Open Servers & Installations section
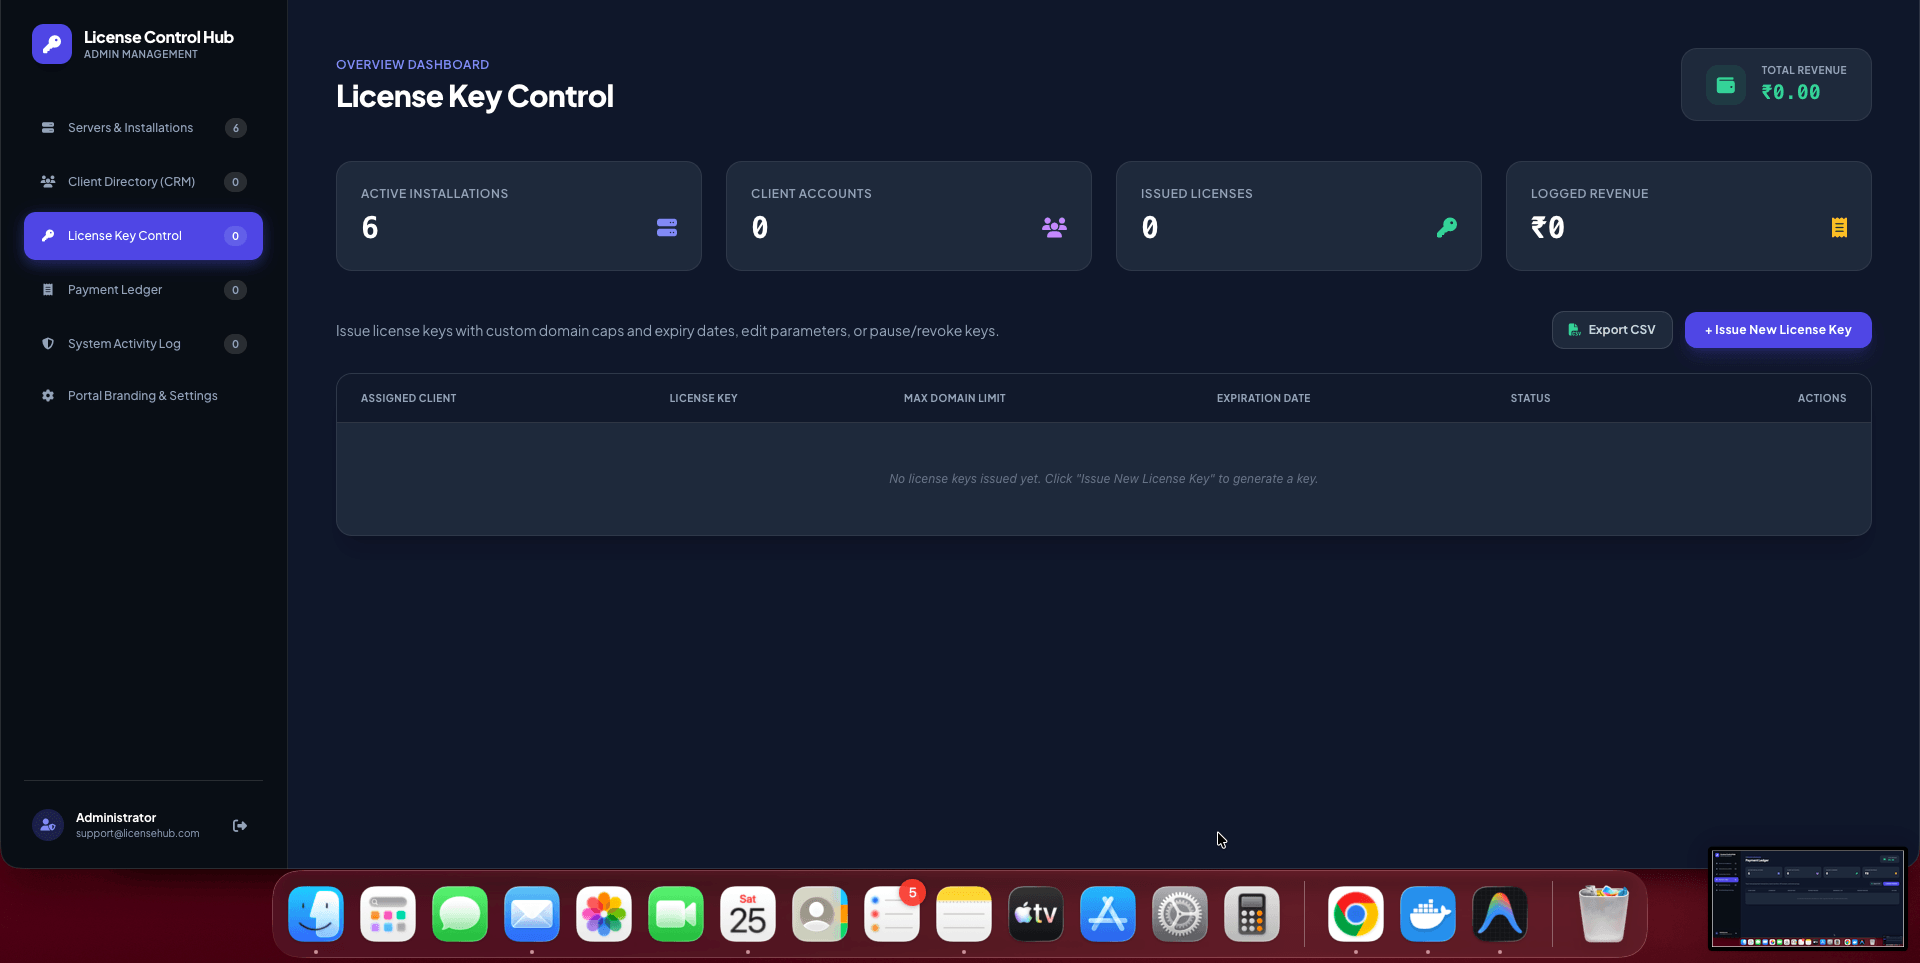The image size is (1920, 963). (x=143, y=128)
